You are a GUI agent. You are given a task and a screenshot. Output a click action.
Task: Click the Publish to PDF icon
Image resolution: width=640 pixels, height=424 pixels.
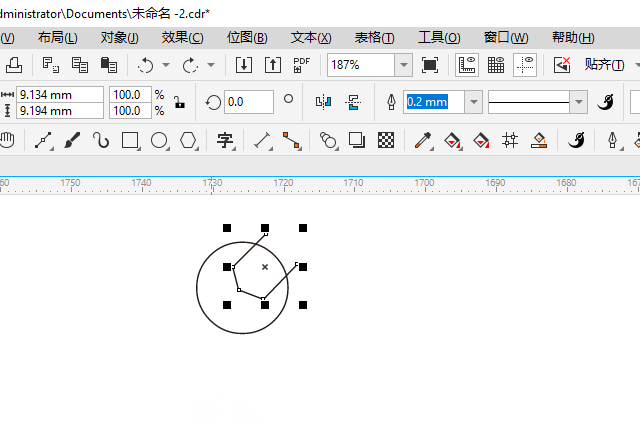coord(302,65)
